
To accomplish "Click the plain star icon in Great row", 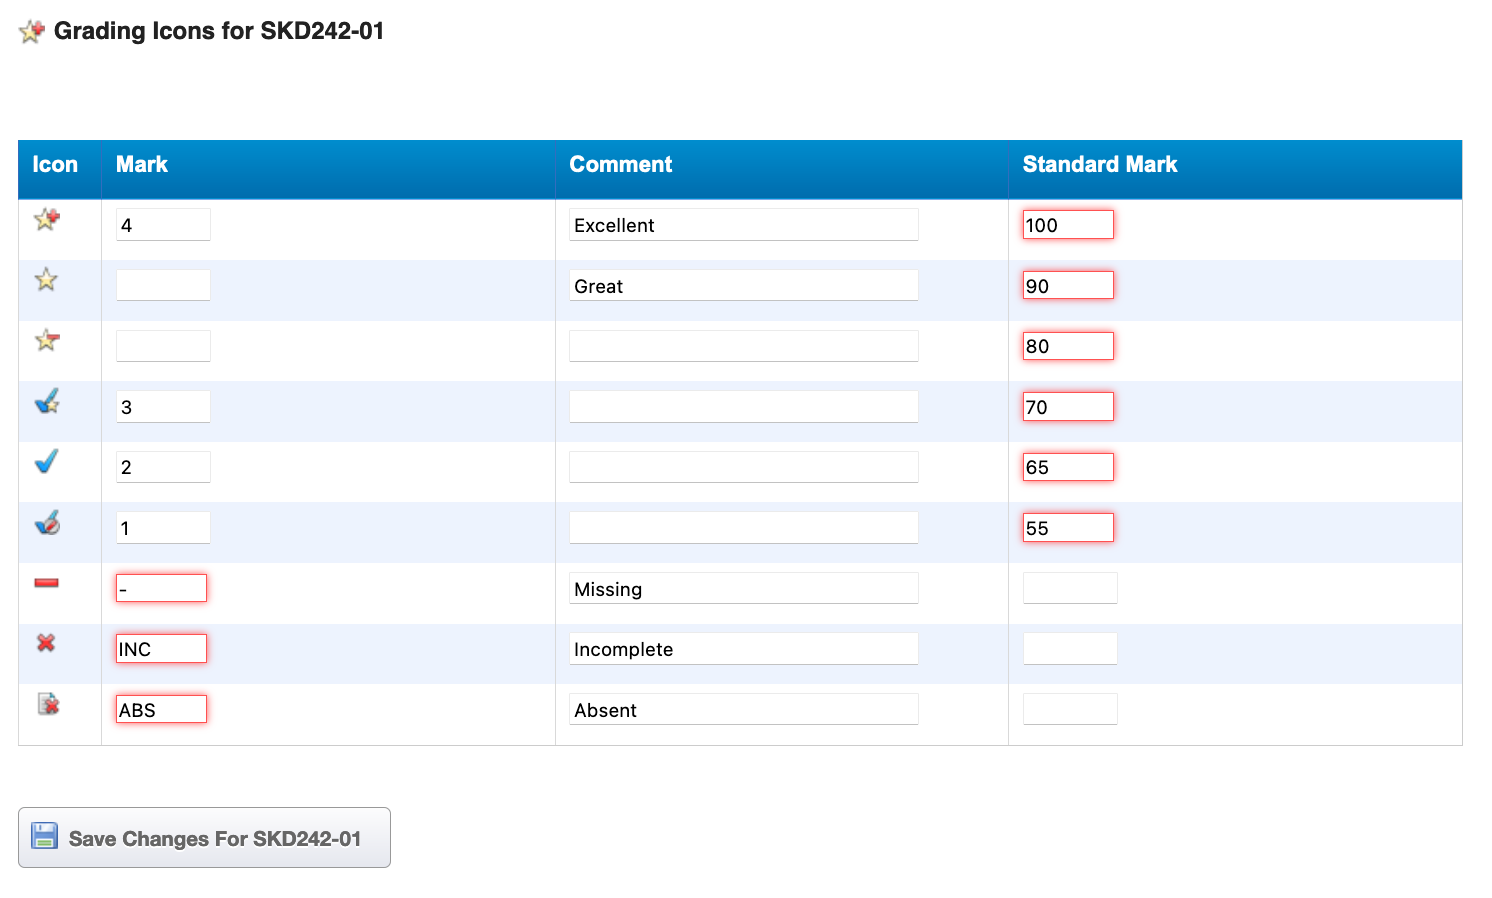I will (46, 280).
